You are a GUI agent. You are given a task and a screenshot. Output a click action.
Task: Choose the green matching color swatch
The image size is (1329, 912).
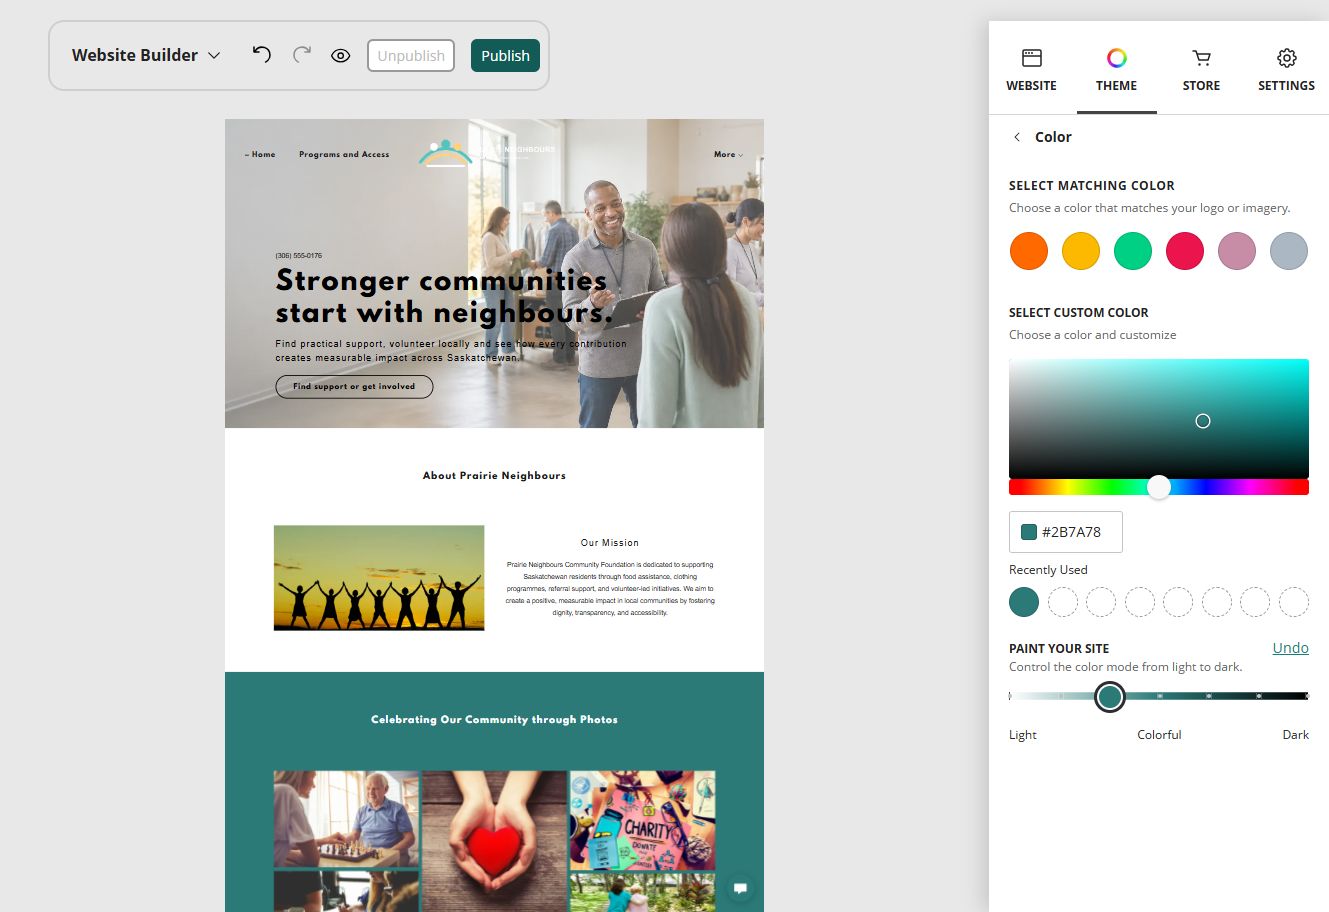(1133, 251)
